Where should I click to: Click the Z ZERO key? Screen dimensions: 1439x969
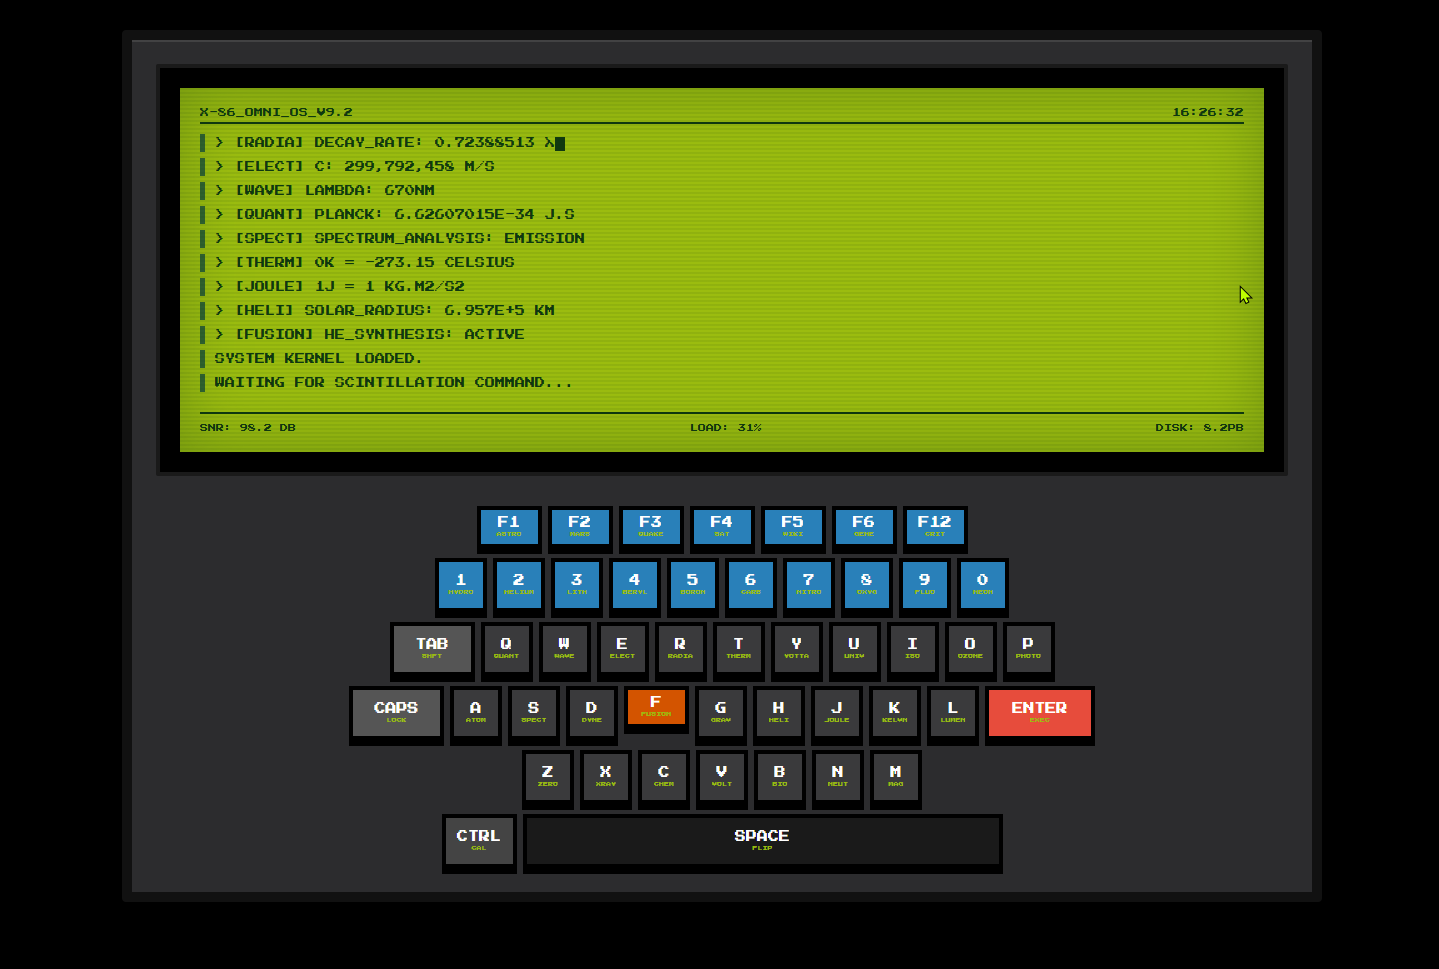coord(547,778)
